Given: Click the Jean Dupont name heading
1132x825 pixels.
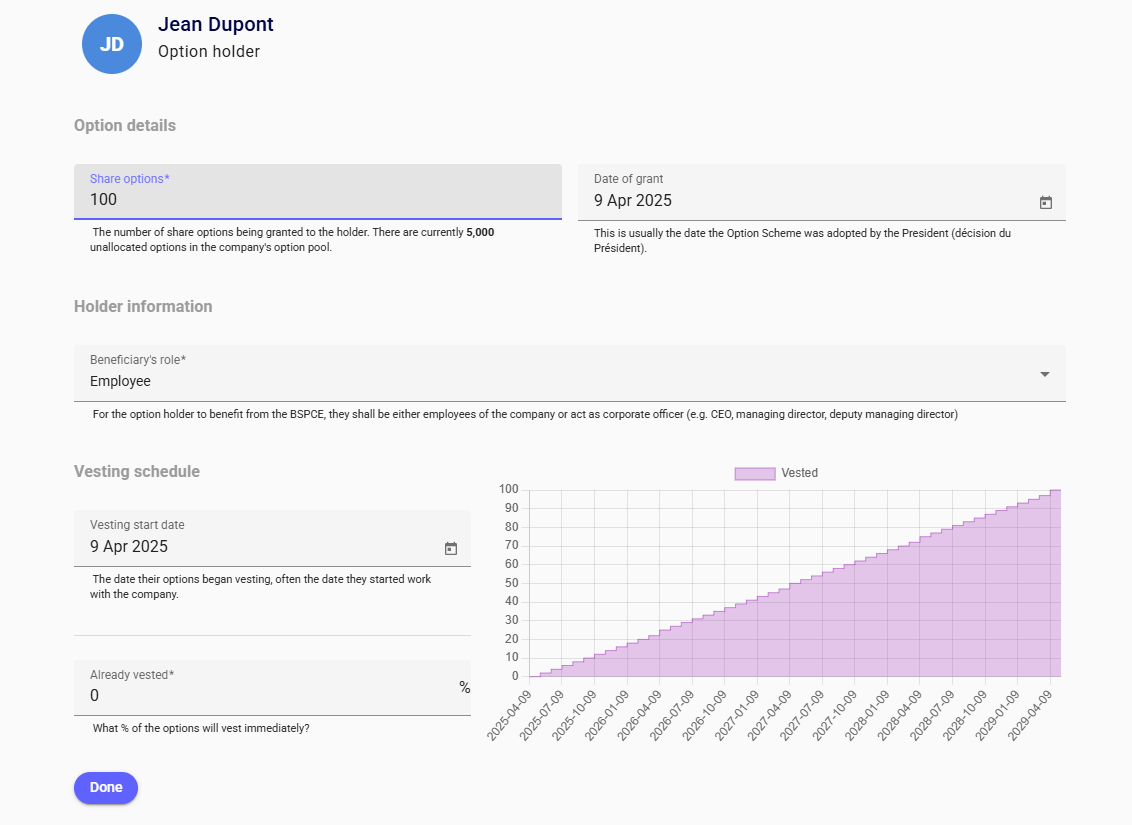Looking at the screenshot, I should coord(215,25).
